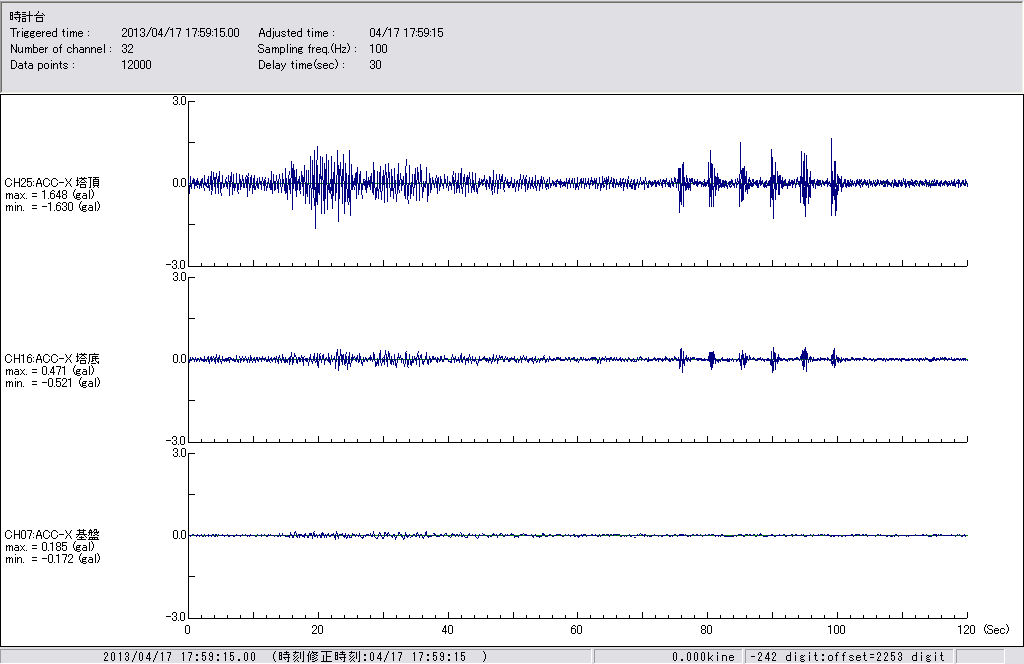Select the Data points value 12000
The height and width of the screenshot is (664, 1024).
[x=136, y=65]
